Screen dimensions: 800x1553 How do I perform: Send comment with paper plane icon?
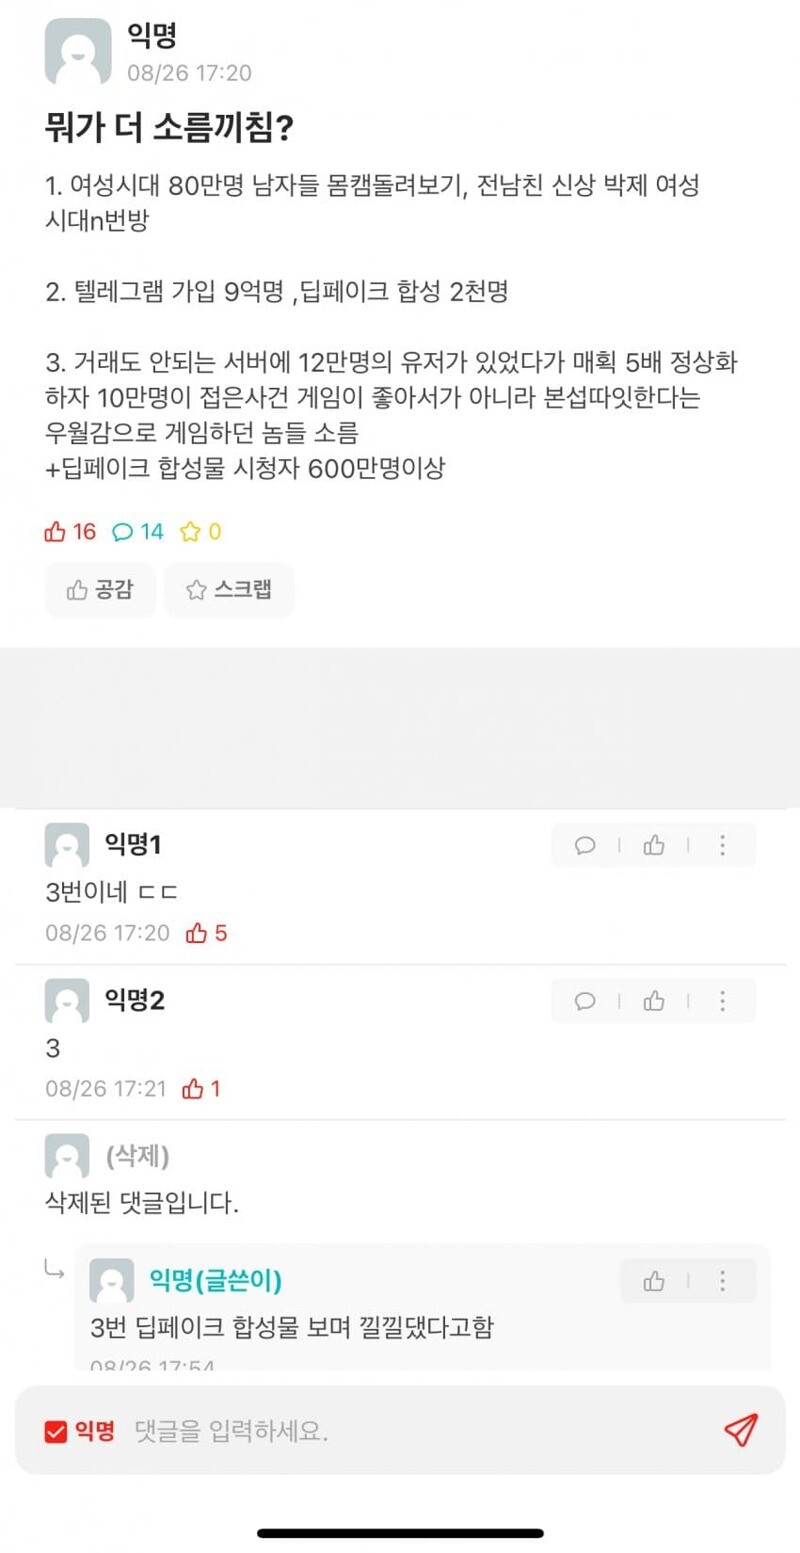[x=740, y=1430]
